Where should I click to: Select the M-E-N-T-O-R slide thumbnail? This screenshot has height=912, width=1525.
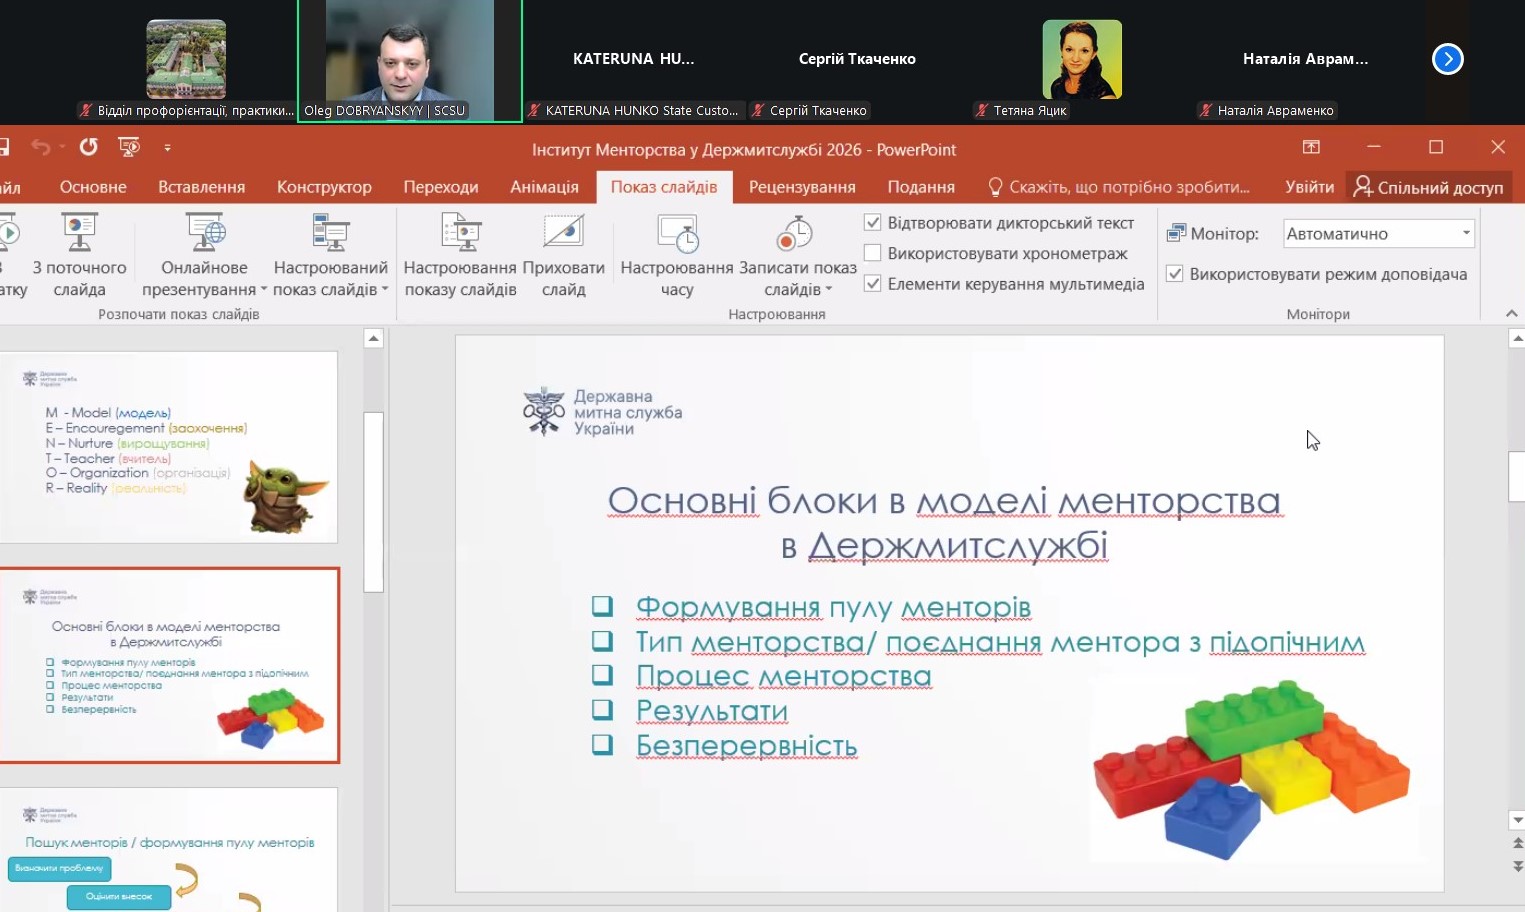tap(168, 447)
